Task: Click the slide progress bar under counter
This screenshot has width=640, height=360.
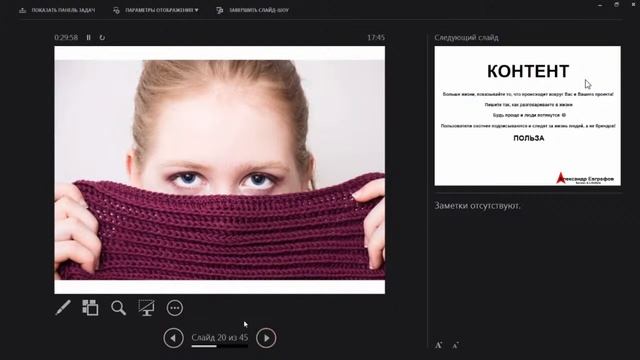Action: (x=220, y=346)
